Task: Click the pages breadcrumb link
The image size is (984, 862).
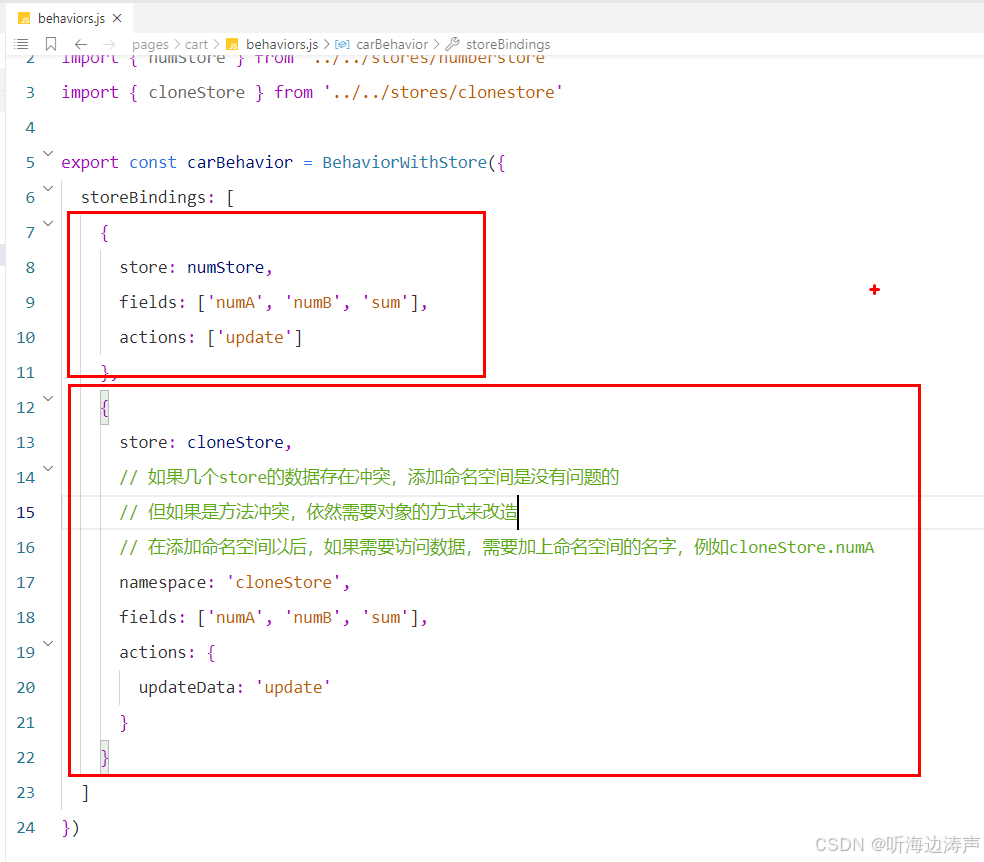Action: 150,44
